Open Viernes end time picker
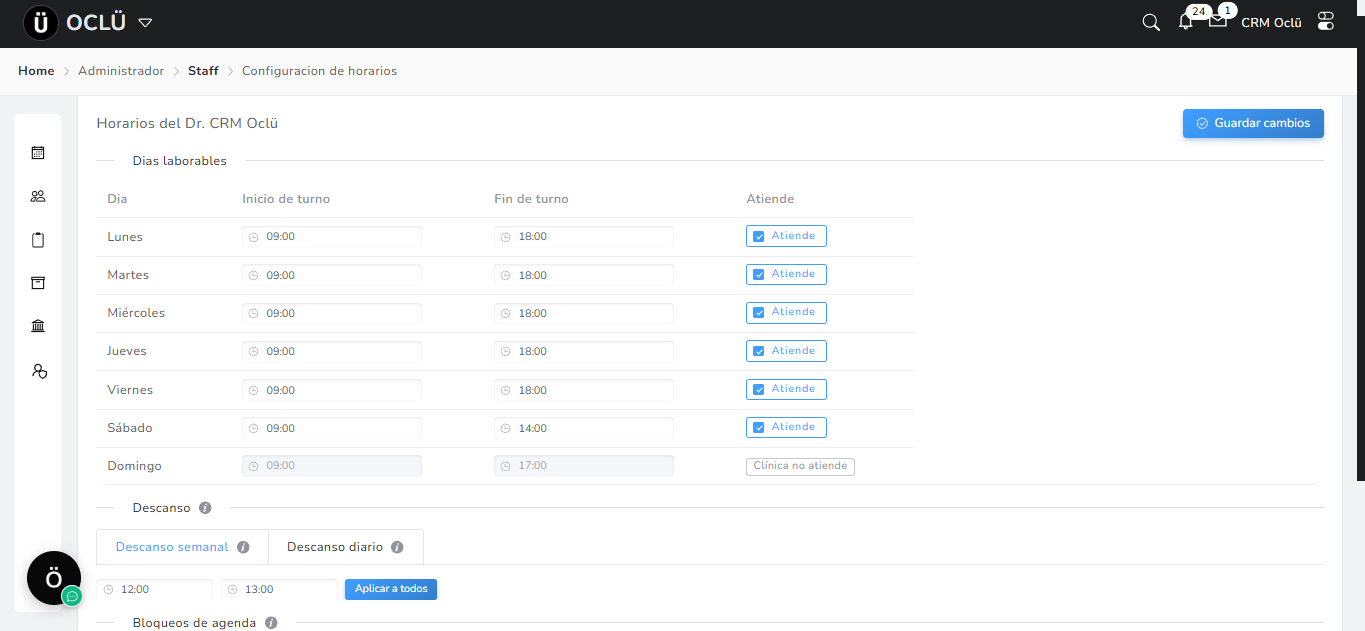 tap(584, 390)
